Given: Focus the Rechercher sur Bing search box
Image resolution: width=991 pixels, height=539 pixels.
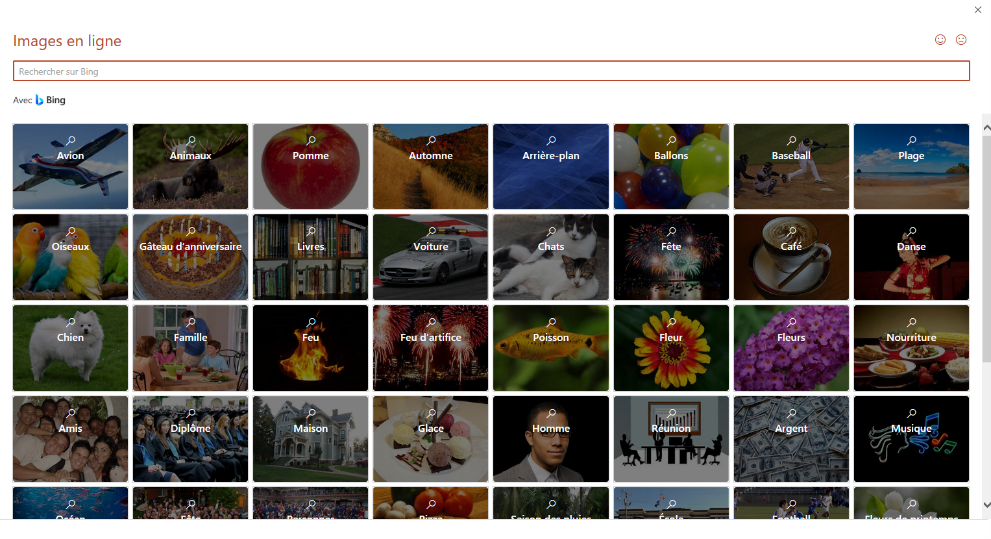Looking at the screenshot, I should [491, 71].
